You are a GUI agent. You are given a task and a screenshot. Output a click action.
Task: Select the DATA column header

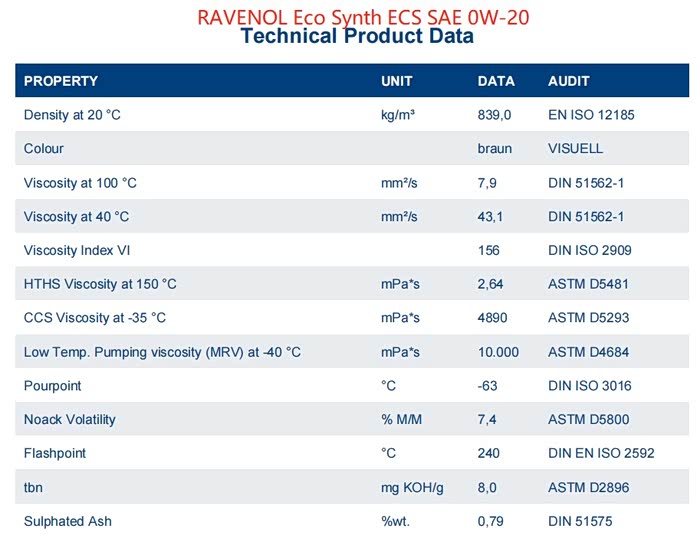496,81
